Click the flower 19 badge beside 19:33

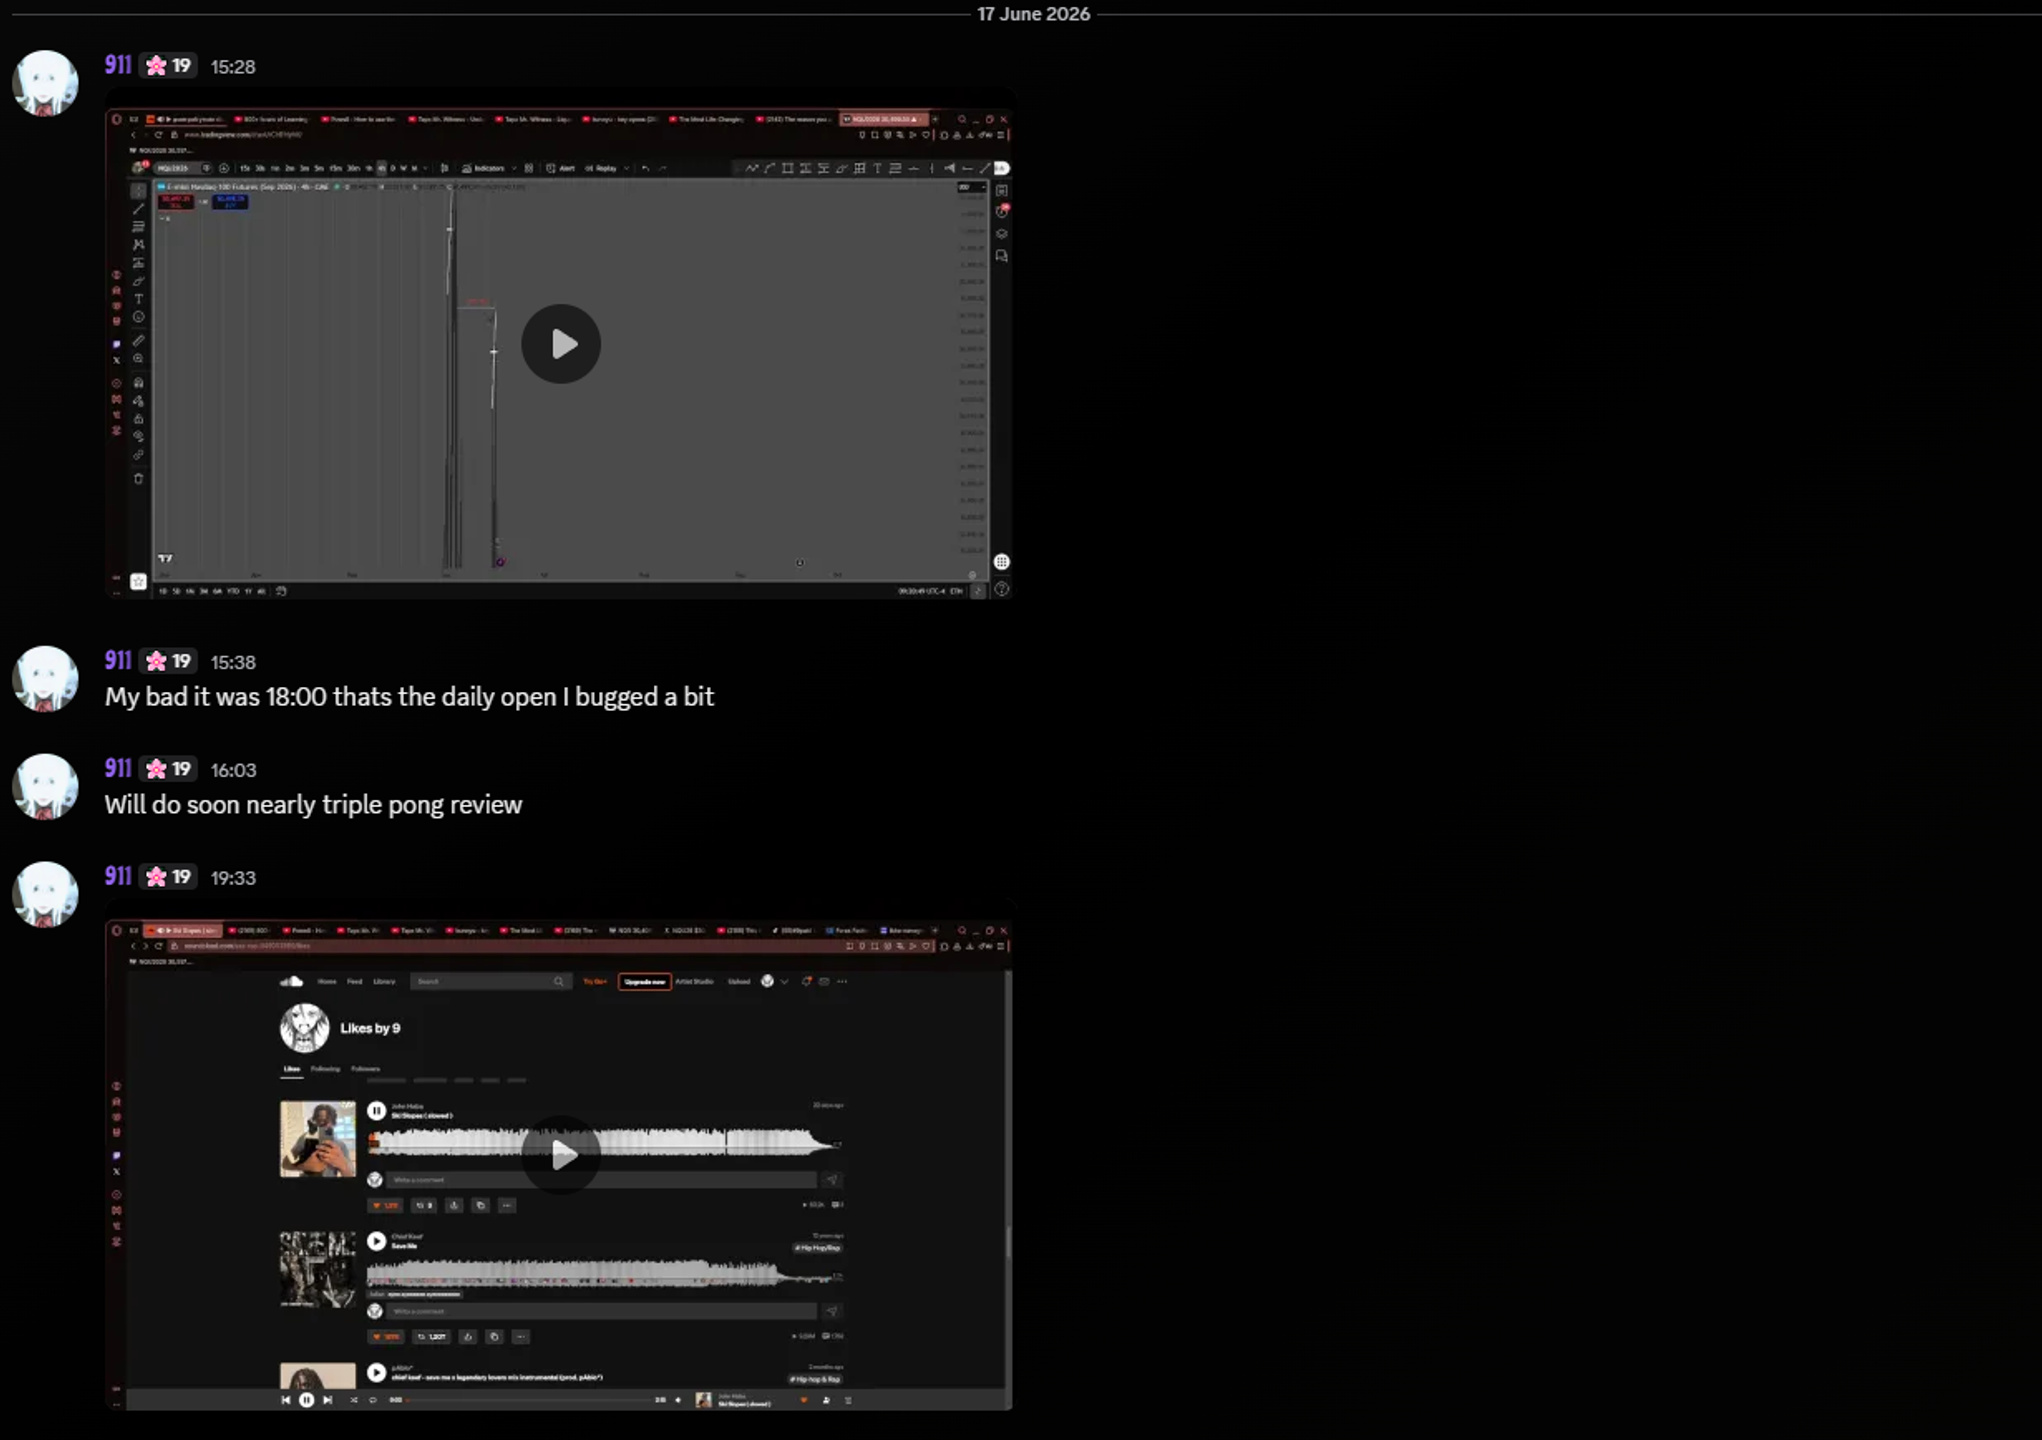[x=168, y=878]
